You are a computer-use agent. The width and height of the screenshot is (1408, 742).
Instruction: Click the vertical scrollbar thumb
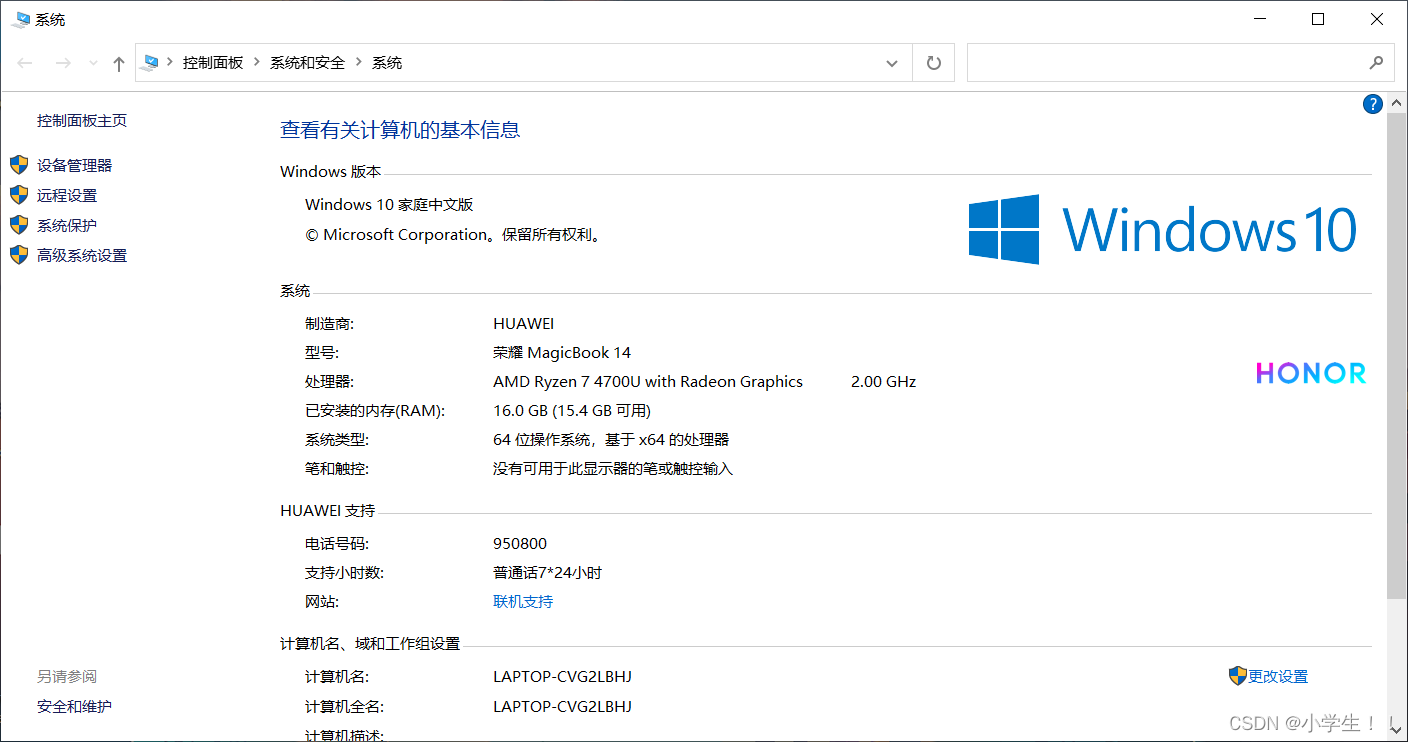[x=1397, y=355]
